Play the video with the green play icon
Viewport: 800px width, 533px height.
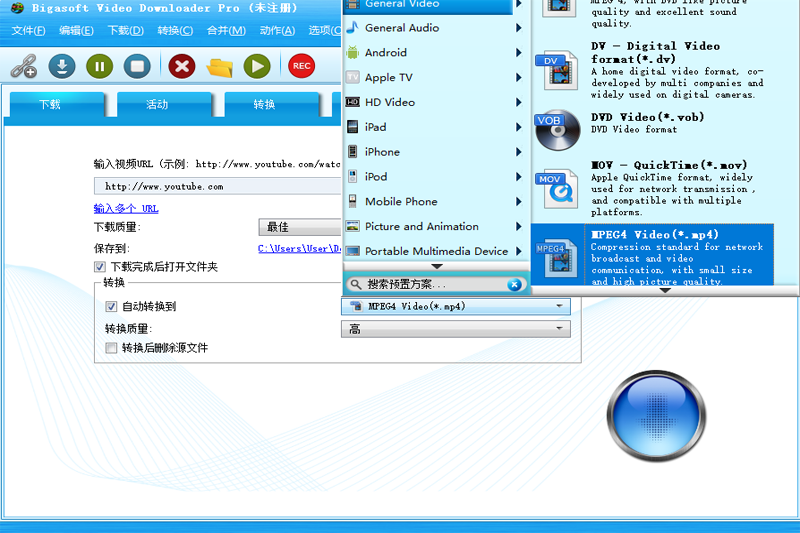[257, 66]
